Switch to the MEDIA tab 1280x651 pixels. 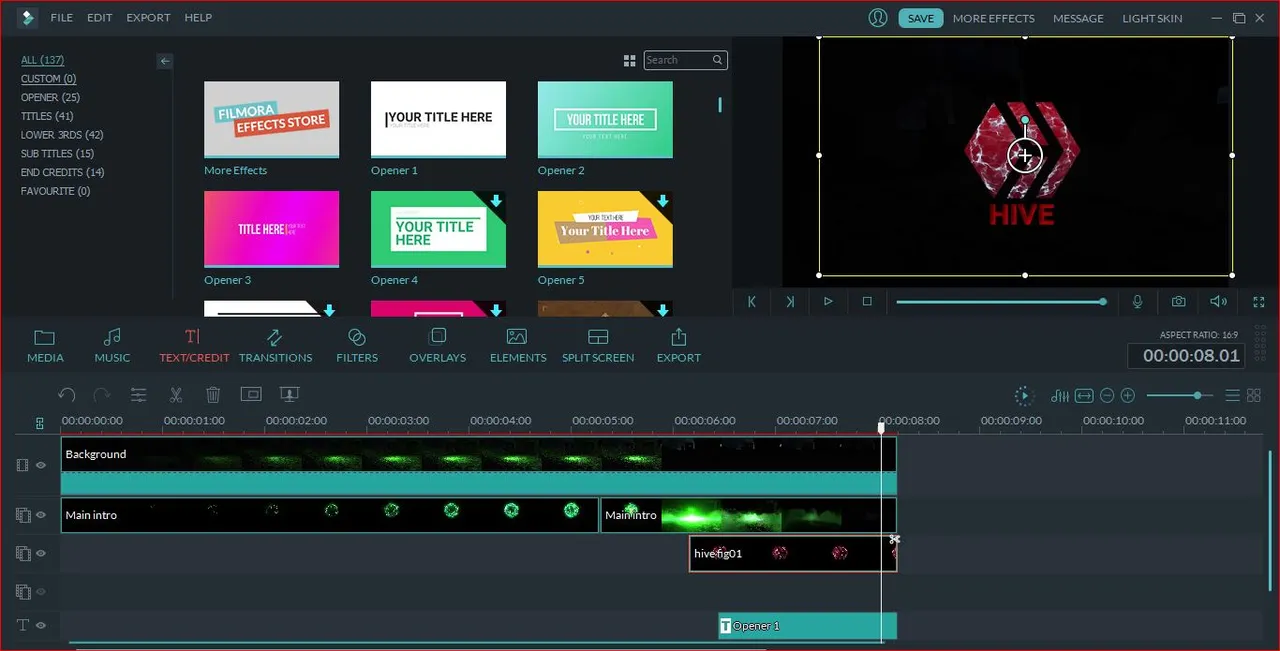point(45,345)
